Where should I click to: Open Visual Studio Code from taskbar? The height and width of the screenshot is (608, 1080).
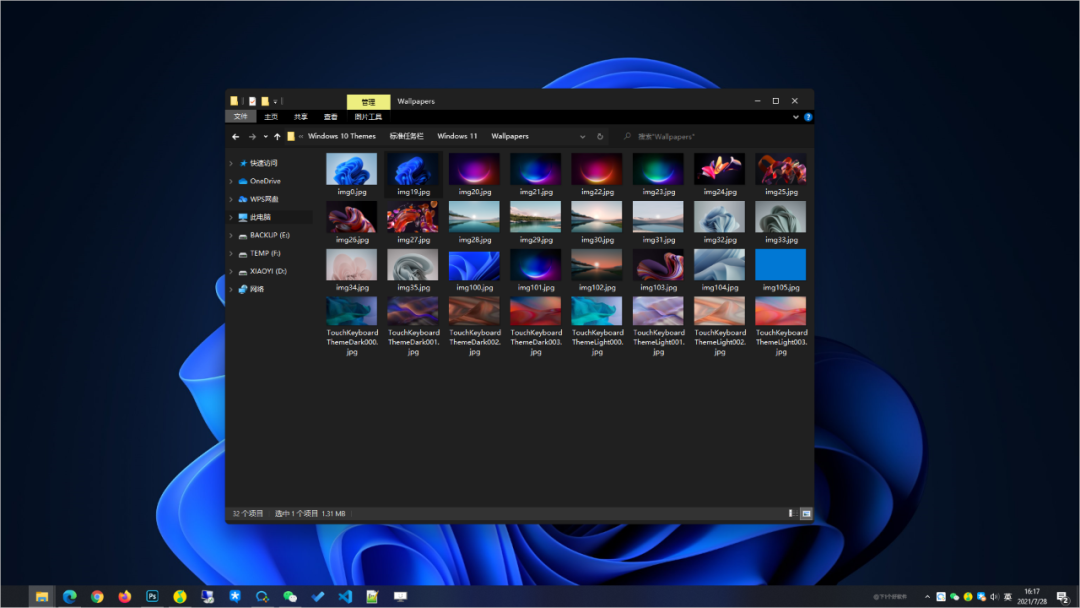(345, 597)
